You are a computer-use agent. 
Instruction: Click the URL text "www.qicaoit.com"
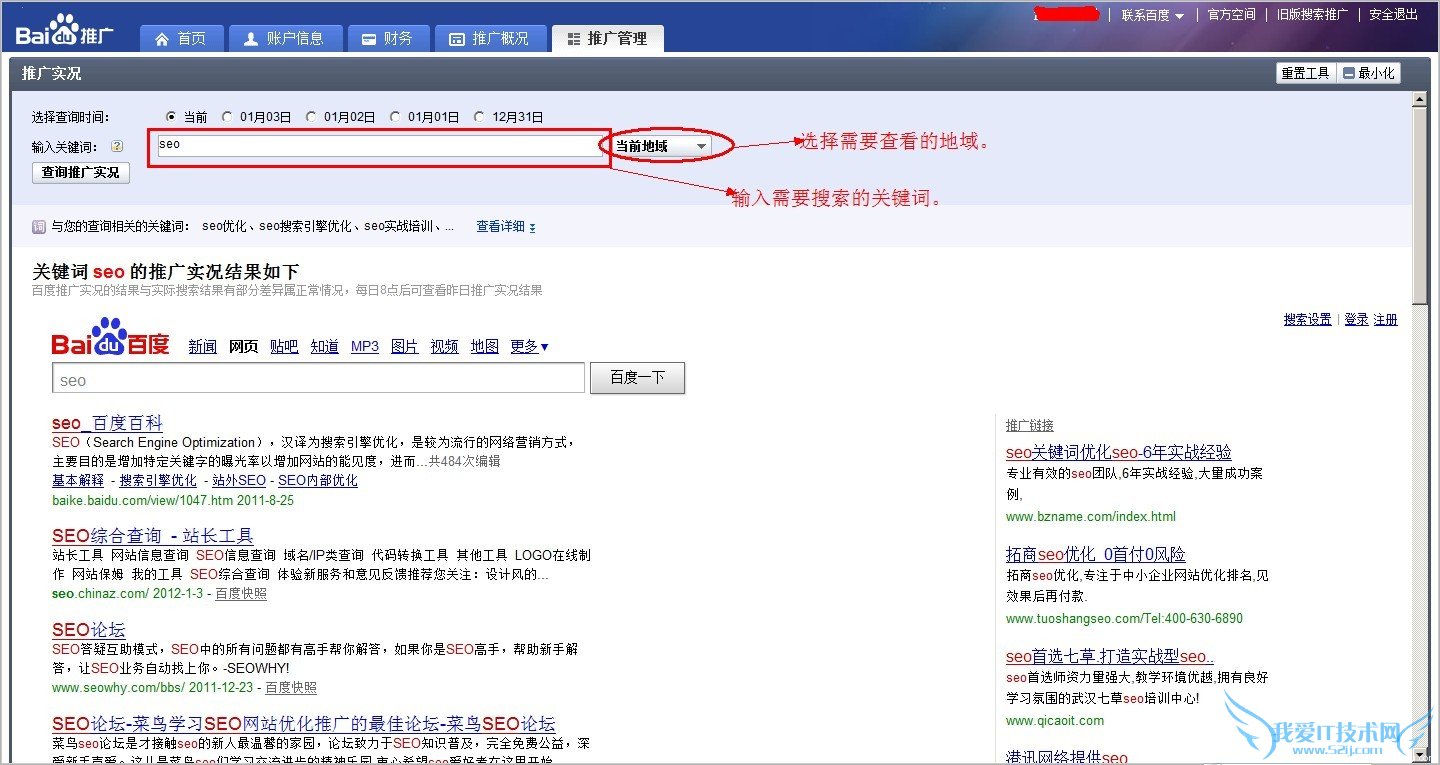point(1055,721)
